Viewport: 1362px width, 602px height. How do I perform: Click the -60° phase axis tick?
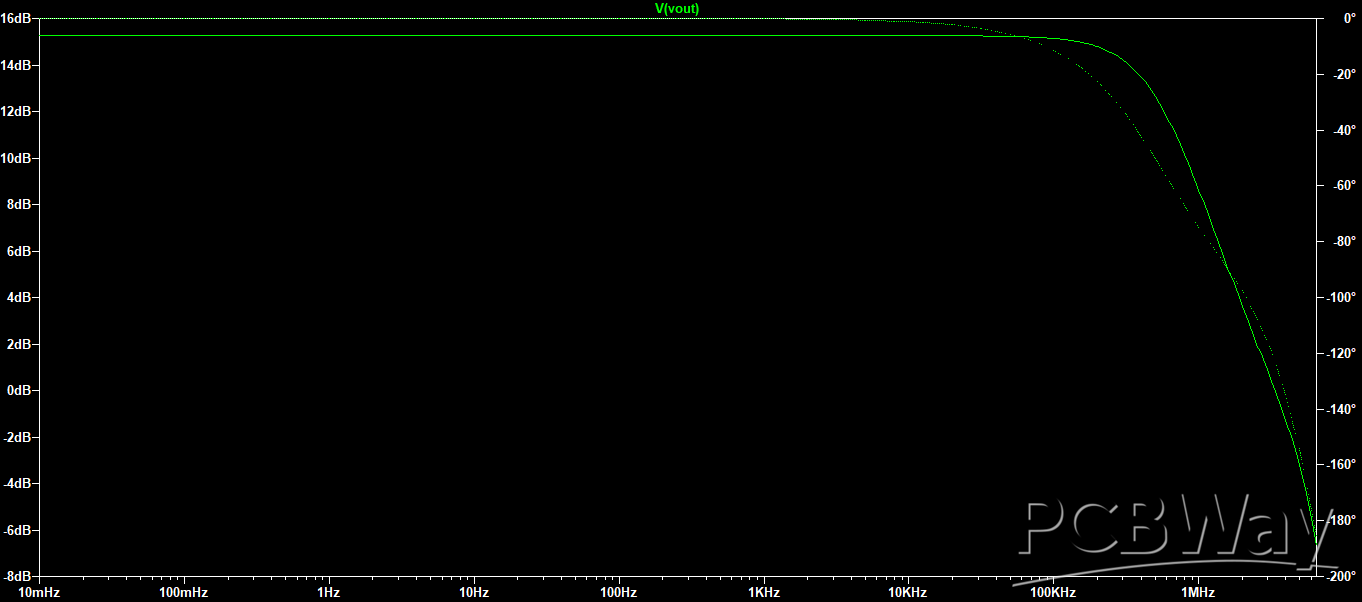[1342, 185]
